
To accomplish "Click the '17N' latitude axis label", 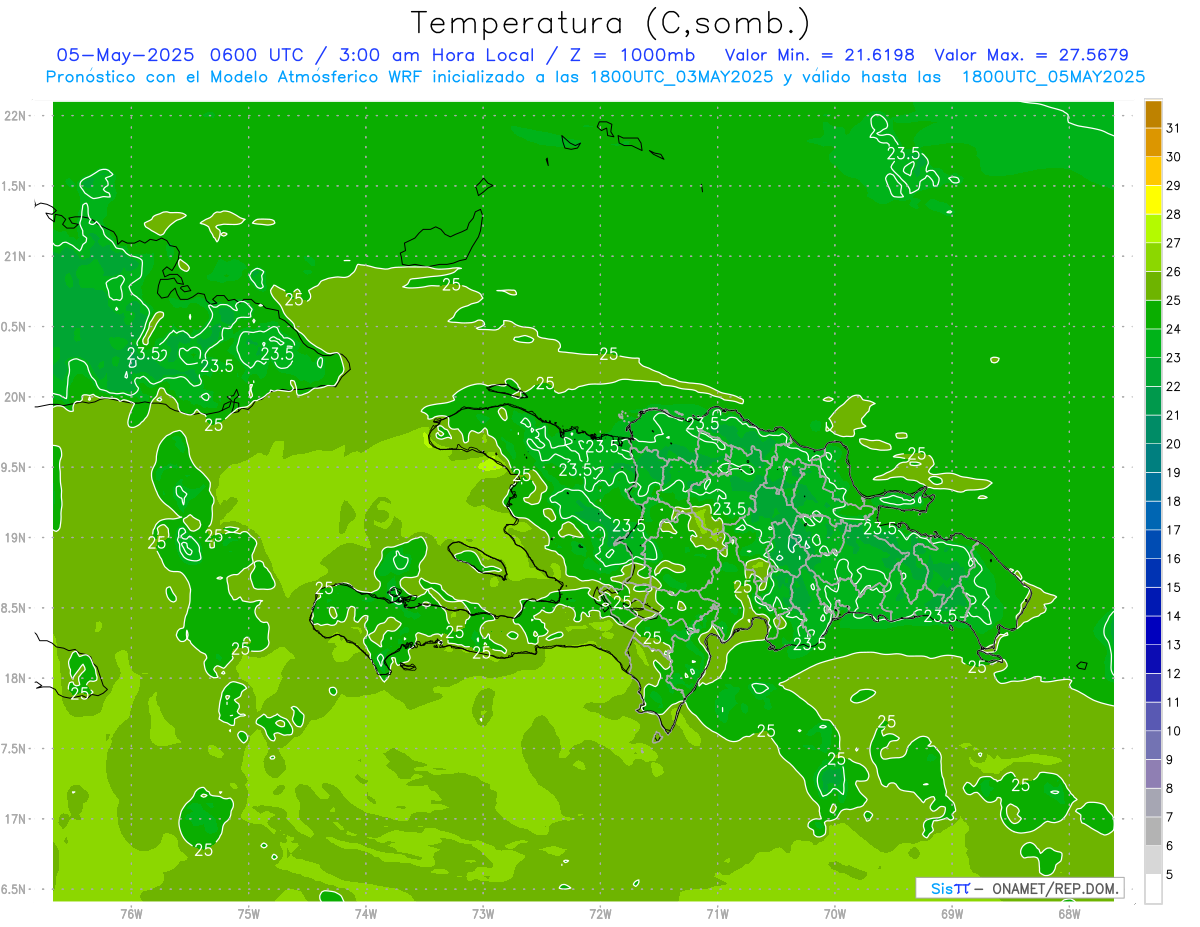I will 17,819.
